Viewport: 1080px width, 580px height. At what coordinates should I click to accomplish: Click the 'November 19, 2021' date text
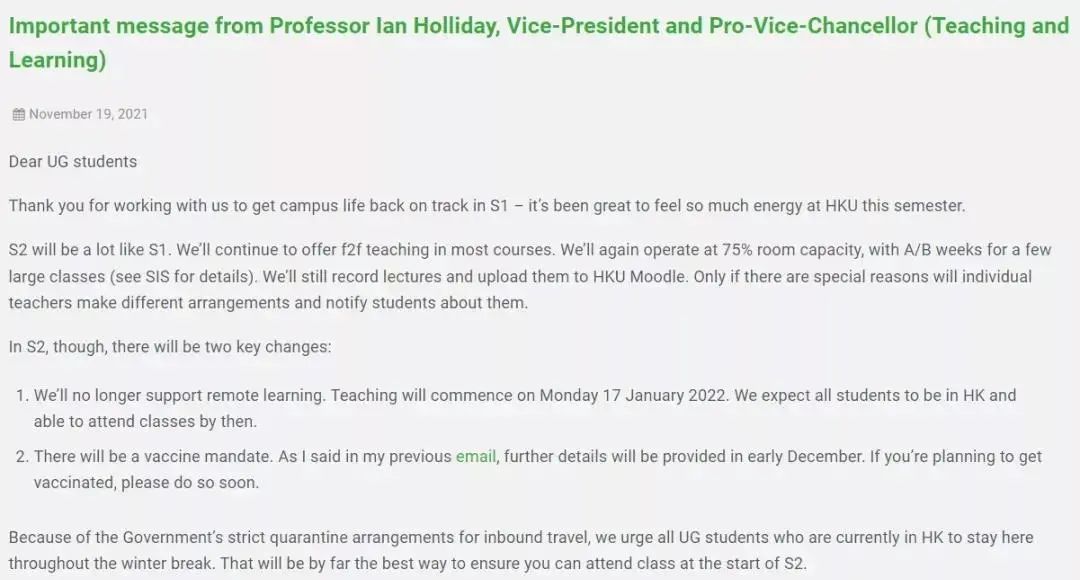coord(88,114)
